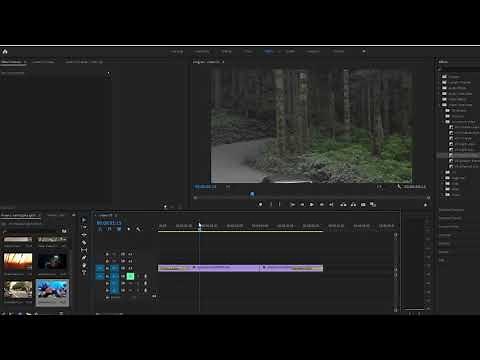
Task: Toggle V1 track output eye
Action: tap(130, 268)
